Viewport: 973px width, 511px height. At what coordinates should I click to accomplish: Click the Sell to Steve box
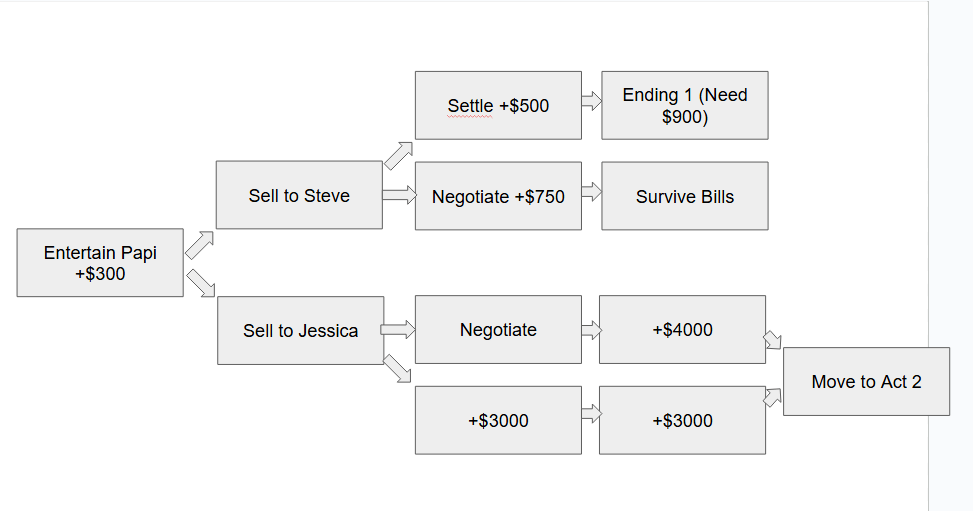click(299, 195)
